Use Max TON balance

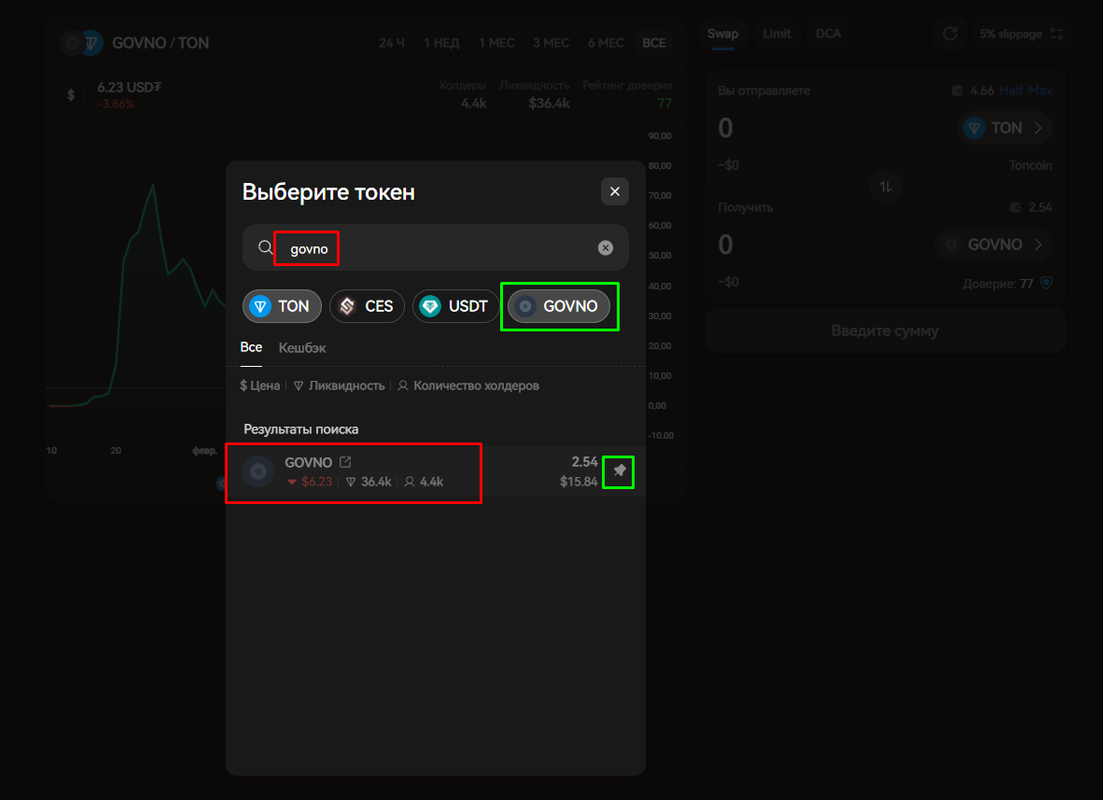pos(1040,91)
